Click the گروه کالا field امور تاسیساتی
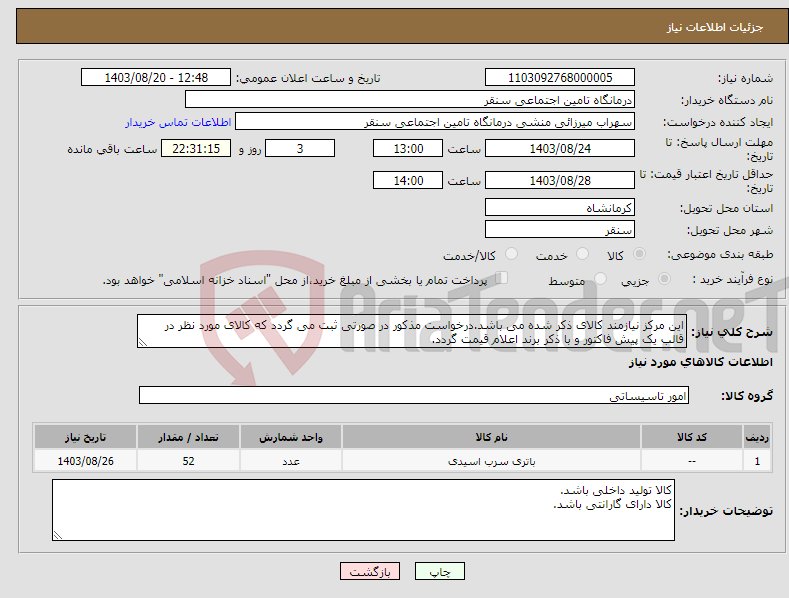This screenshot has height=598, width=789. 414,395
